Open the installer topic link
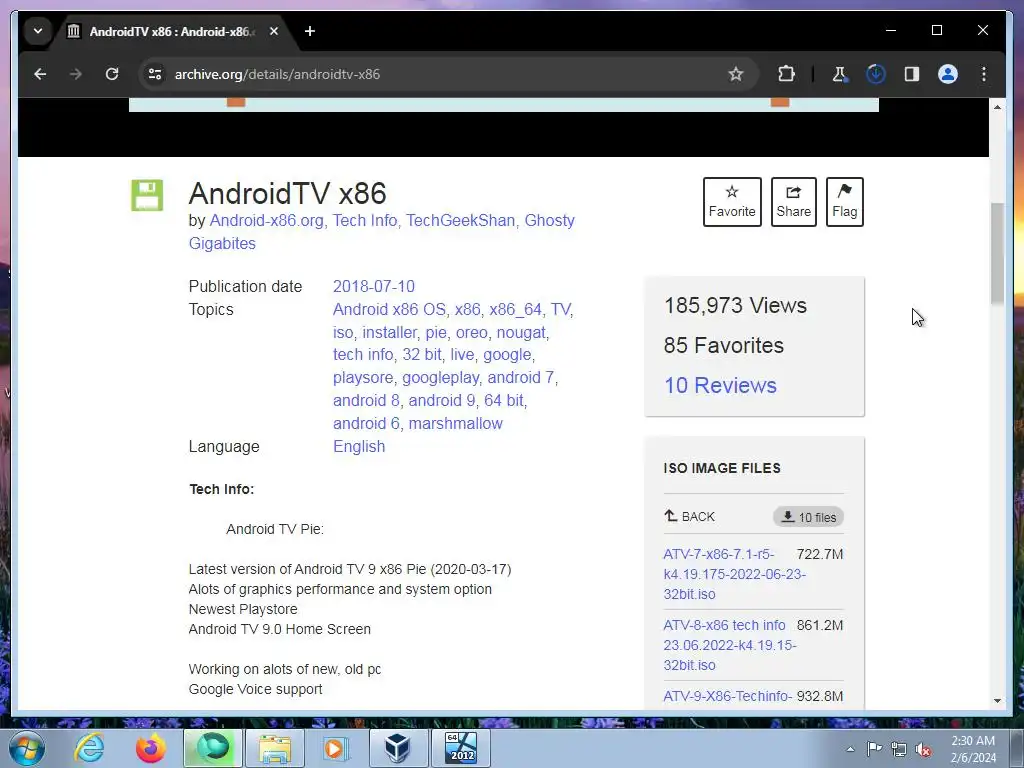This screenshot has height=768, width=1024. (x=389, y=332)
